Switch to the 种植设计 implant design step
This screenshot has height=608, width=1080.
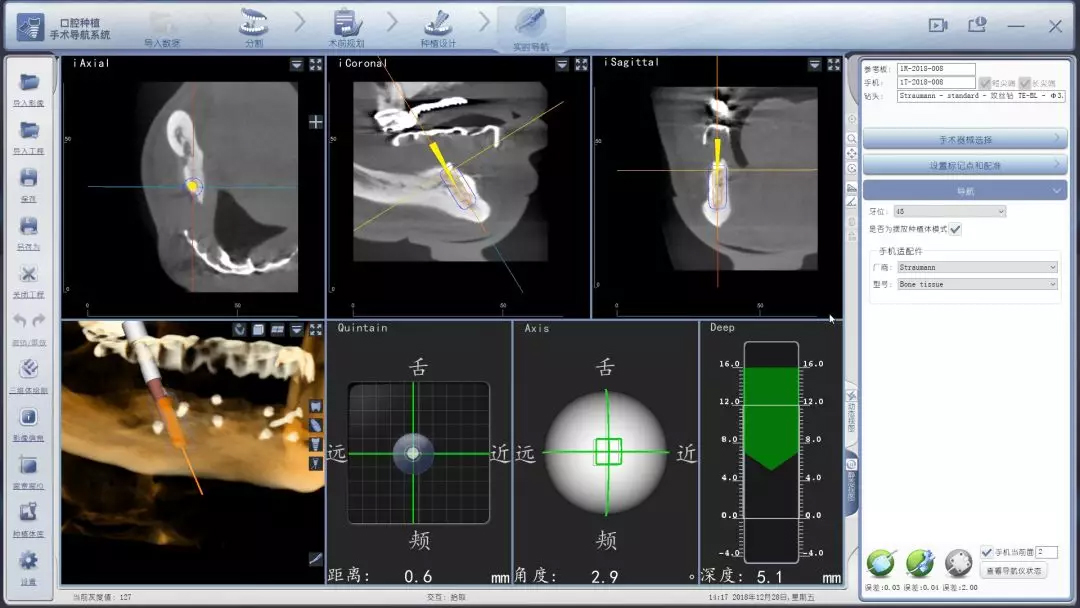point(438,28)
